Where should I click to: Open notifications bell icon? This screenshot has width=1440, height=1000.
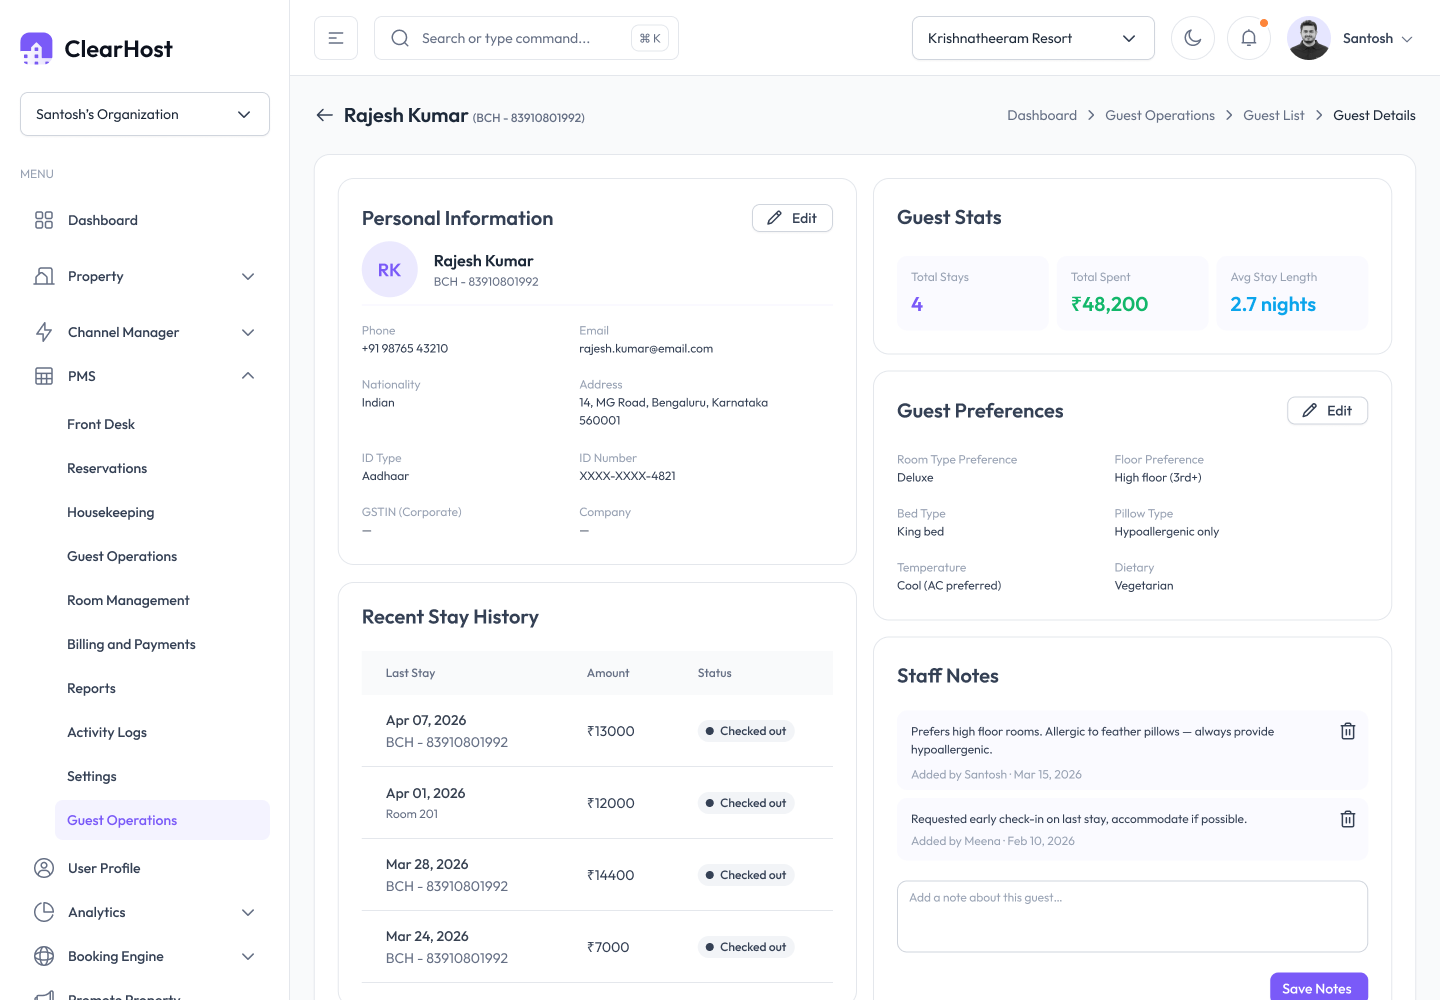coord(1249,38)
